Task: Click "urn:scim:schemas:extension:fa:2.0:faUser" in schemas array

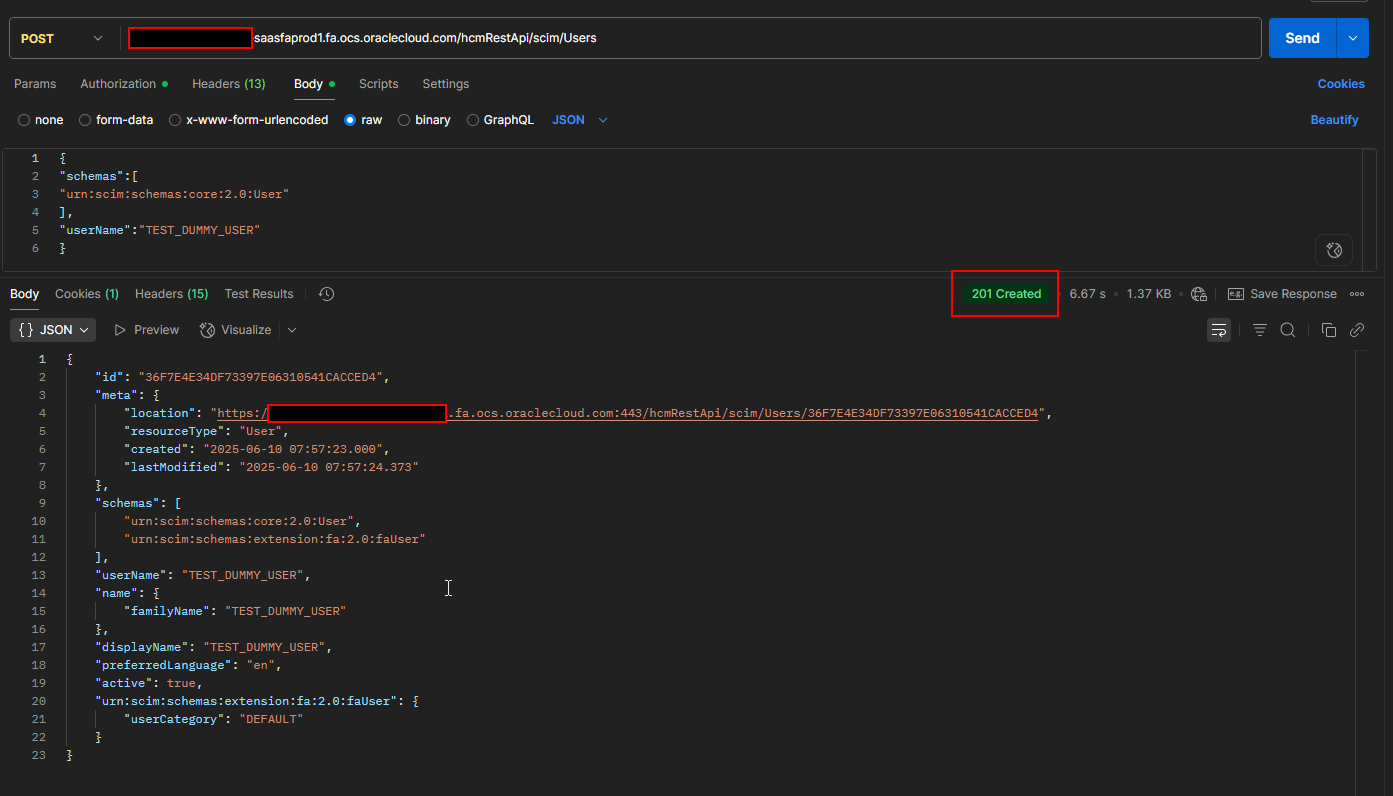Action: 275,539
